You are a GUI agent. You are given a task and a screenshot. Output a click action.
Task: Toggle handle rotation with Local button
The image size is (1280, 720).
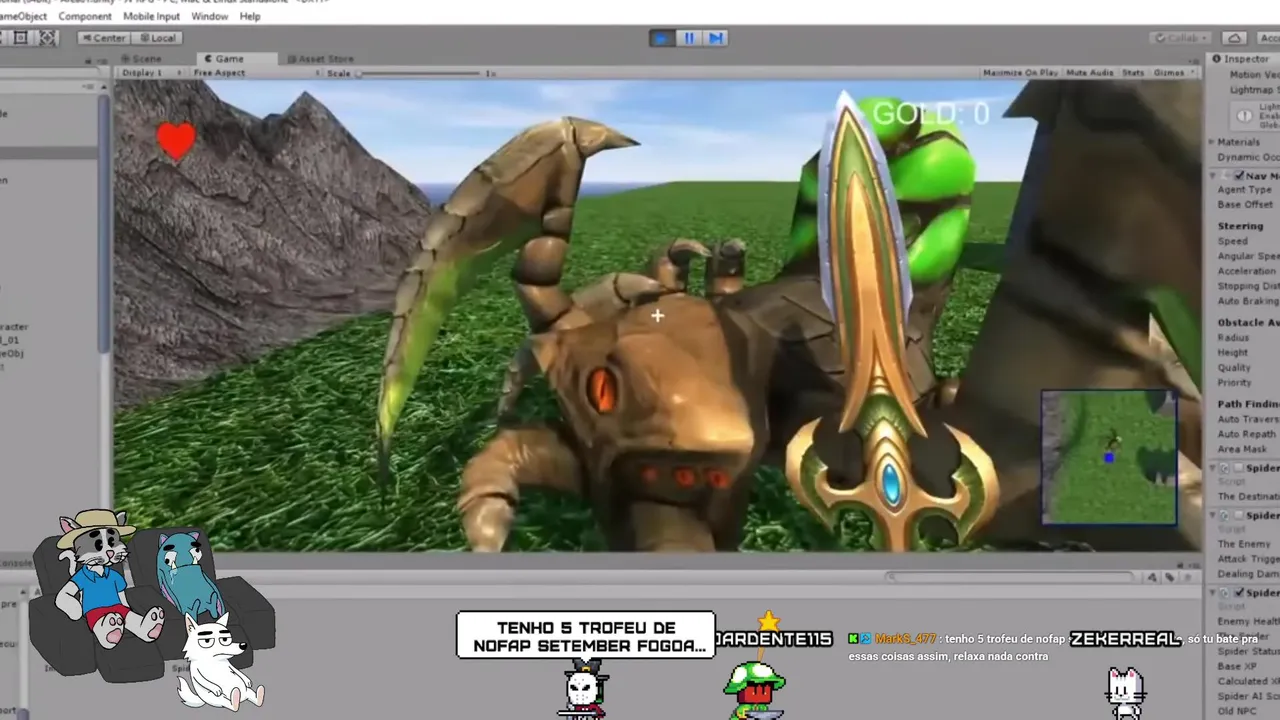[156, 38]
